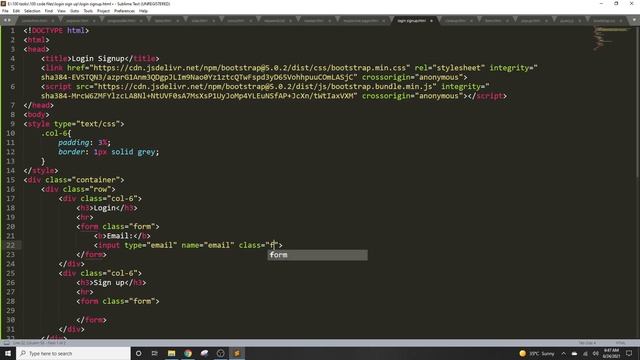Open the tab list dropdown at far right
Image resolution: width=640 pixels, height=360 pixels.
pos(635,20)
